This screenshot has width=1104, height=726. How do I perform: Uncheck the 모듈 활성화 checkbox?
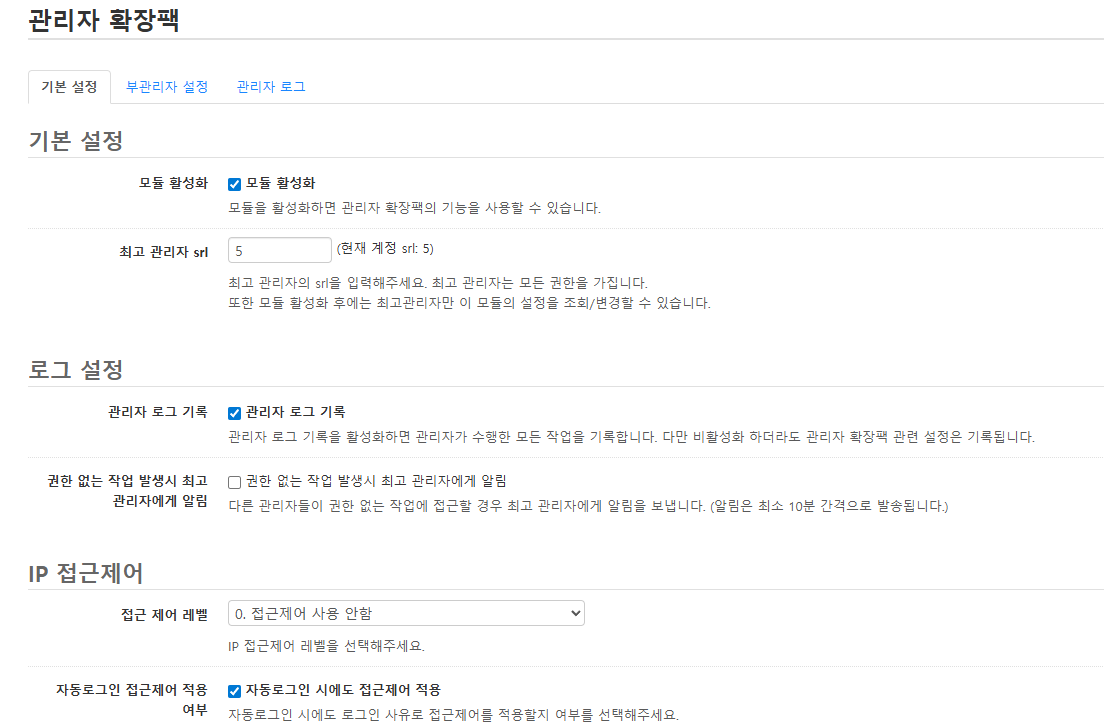click(235, 184)
